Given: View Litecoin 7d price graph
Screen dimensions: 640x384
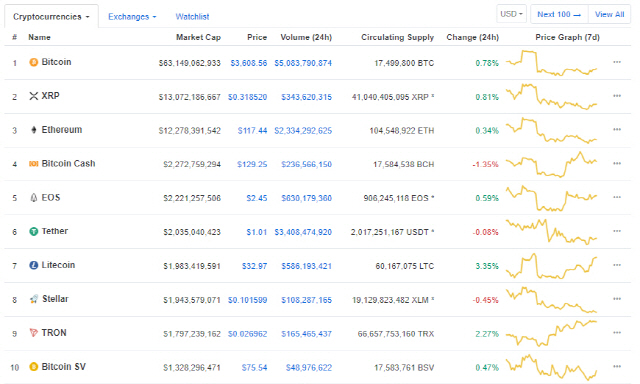Looking at the screenshot, I should click(551, 266).
